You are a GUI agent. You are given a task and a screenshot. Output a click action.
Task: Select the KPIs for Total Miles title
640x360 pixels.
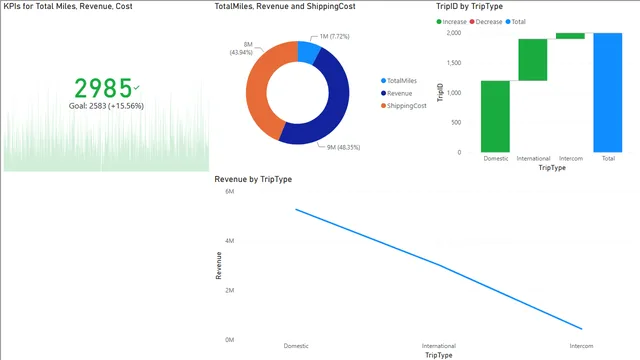[x=68, y=6]
